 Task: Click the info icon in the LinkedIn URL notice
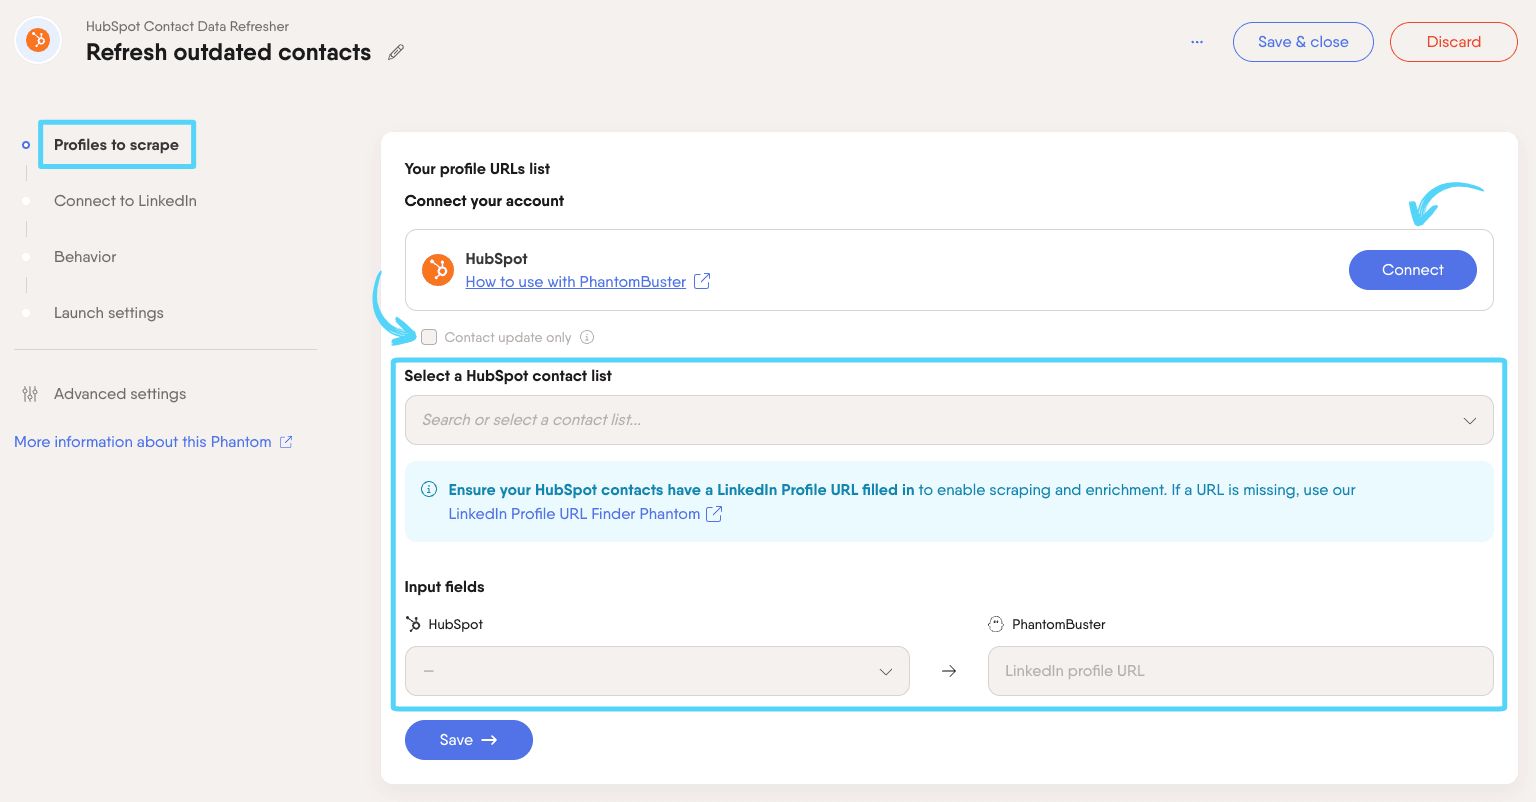[x=429, y=490]
